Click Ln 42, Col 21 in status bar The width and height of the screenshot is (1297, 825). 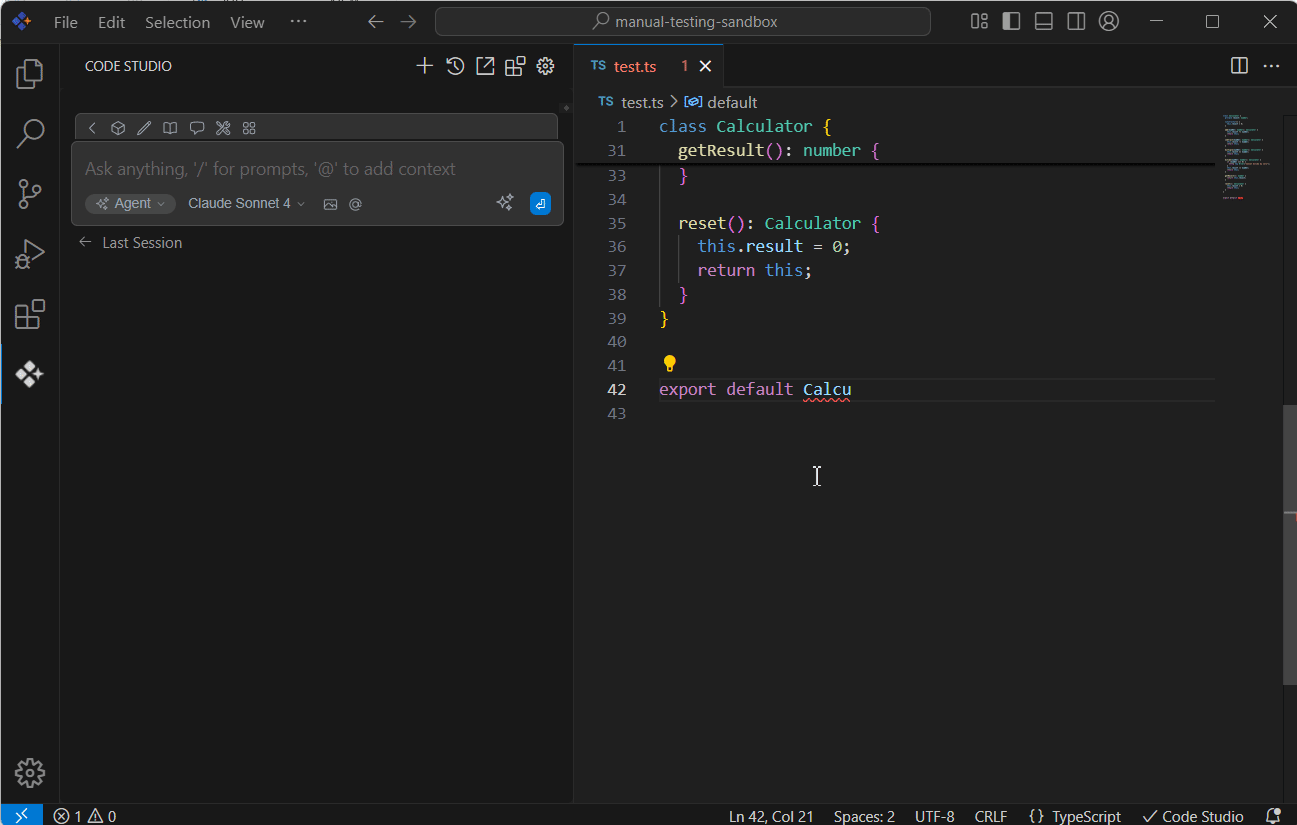pyautogui.click(x=770, y=816)
